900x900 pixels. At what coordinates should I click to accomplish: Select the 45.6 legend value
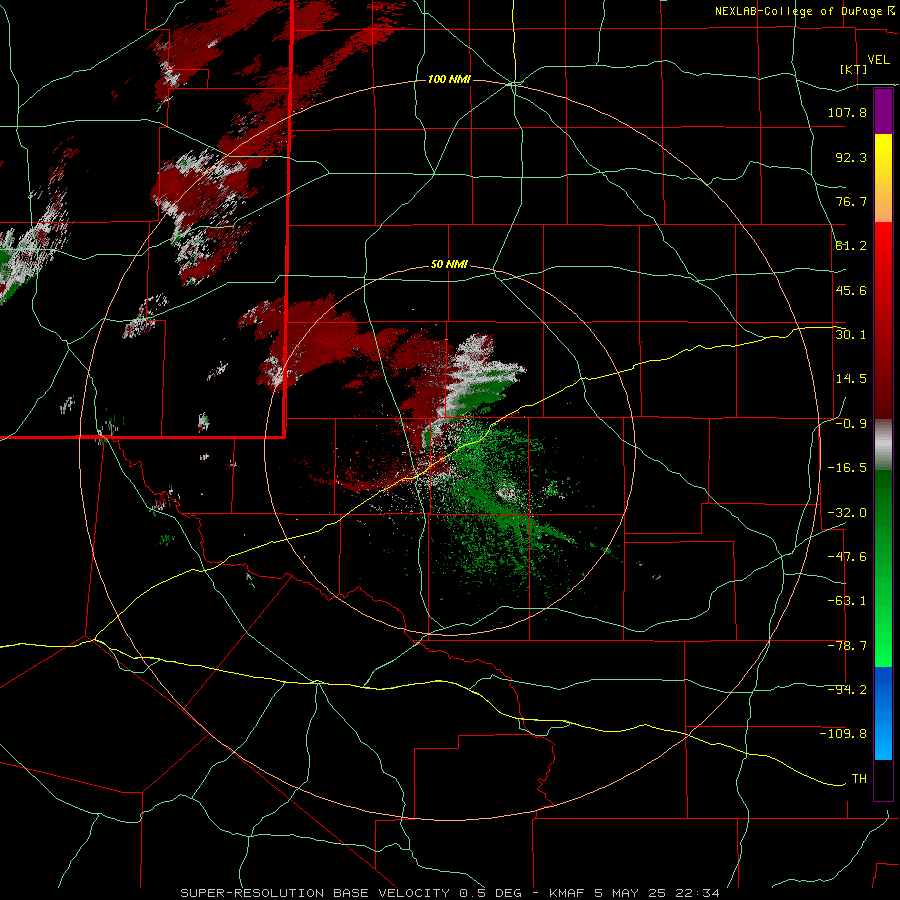click(851, 290)
